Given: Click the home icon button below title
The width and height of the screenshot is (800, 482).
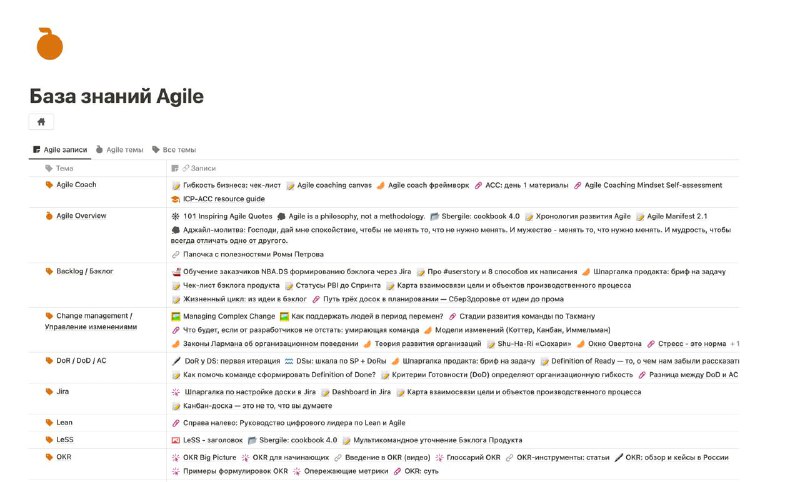Looking at the screenshot, I should click(41, 121).
